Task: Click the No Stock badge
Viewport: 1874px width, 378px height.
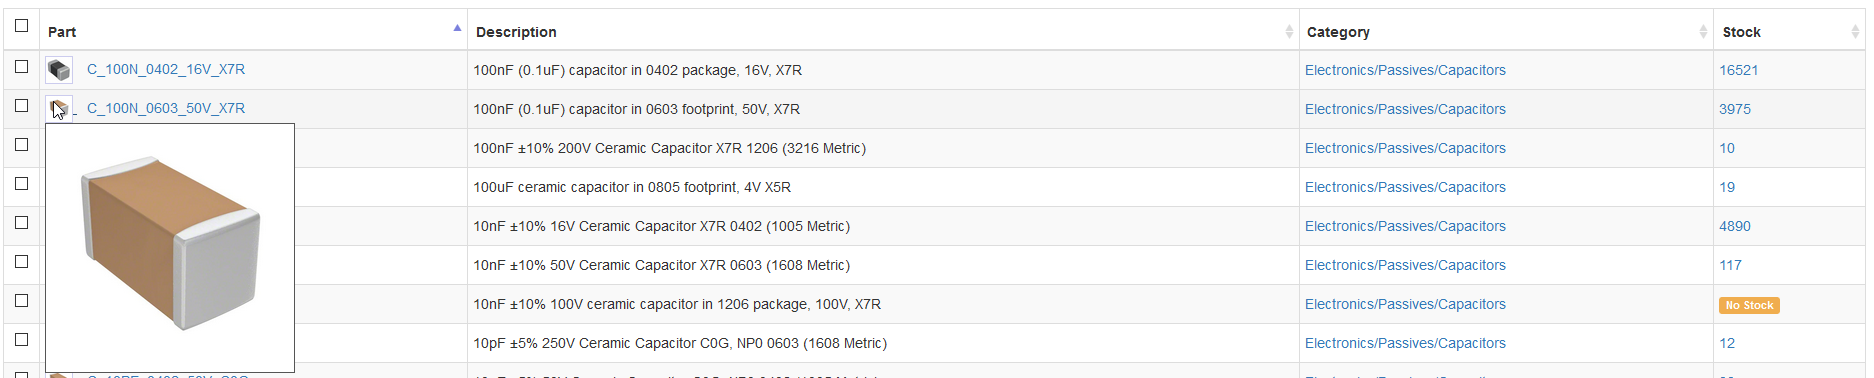Action: 1749,305
